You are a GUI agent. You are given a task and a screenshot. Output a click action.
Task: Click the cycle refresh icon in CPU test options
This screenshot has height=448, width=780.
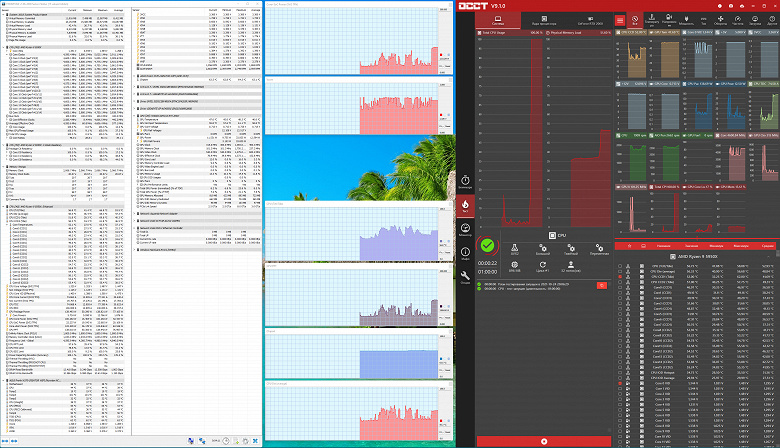pos(543,267)
